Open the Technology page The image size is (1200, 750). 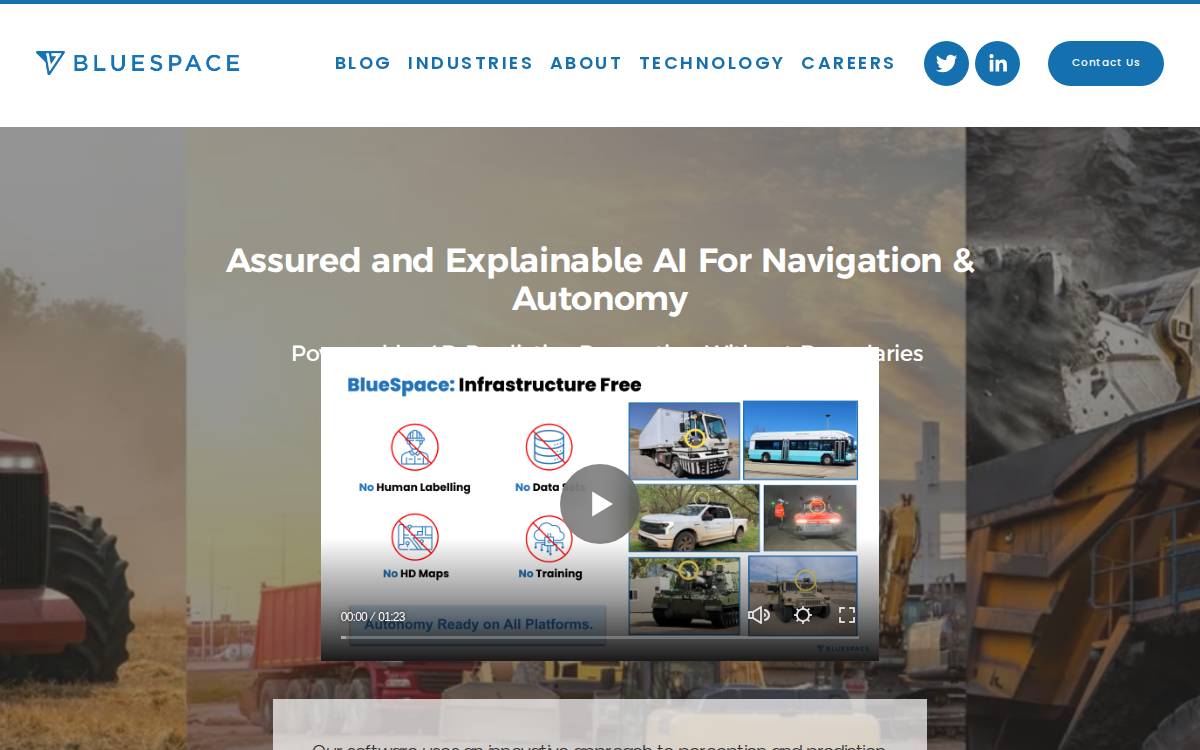pos(712,63)
